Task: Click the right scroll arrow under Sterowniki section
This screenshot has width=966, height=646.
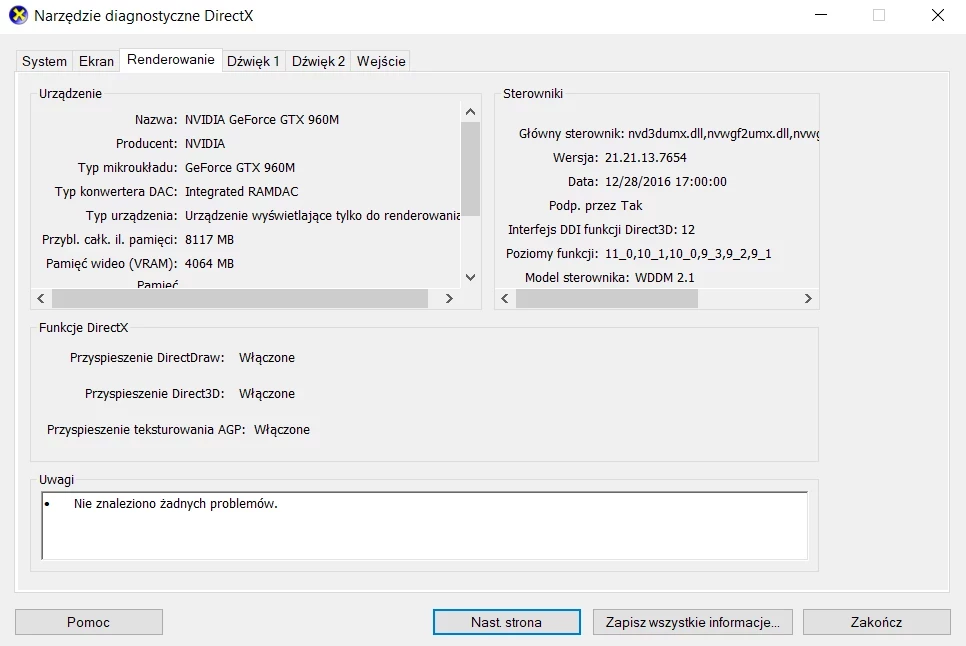Action: [809, 298]
